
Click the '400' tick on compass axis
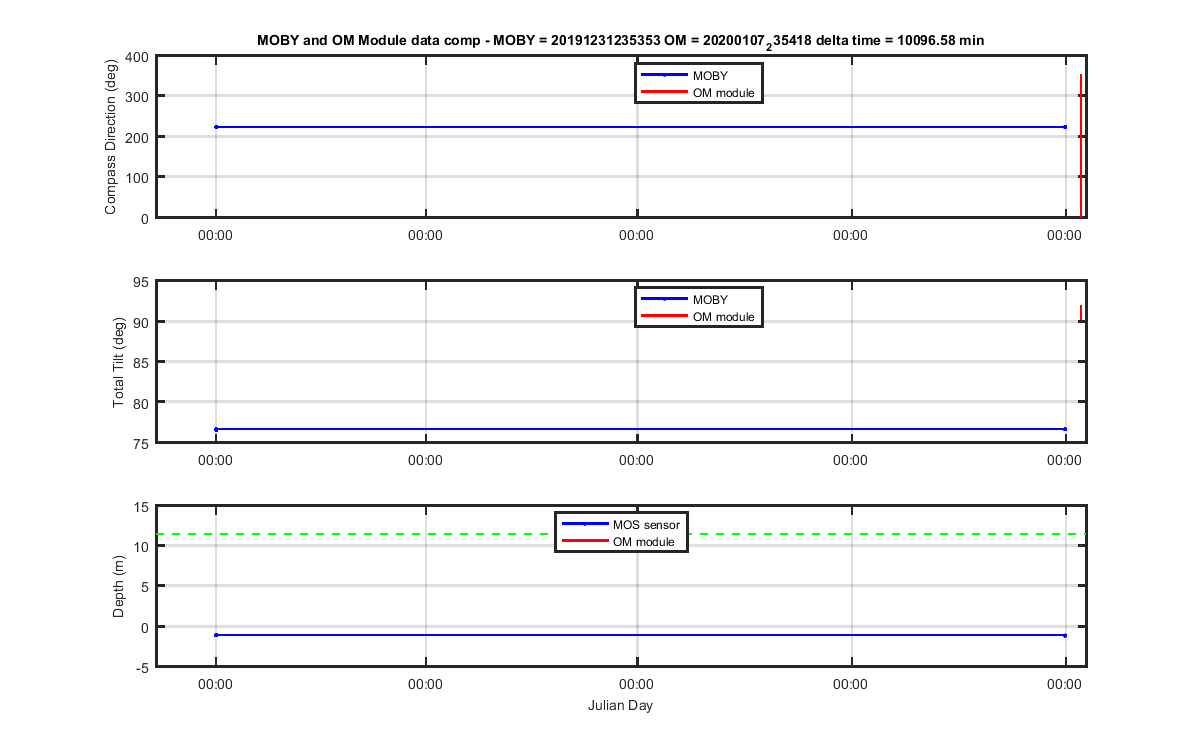139,56
